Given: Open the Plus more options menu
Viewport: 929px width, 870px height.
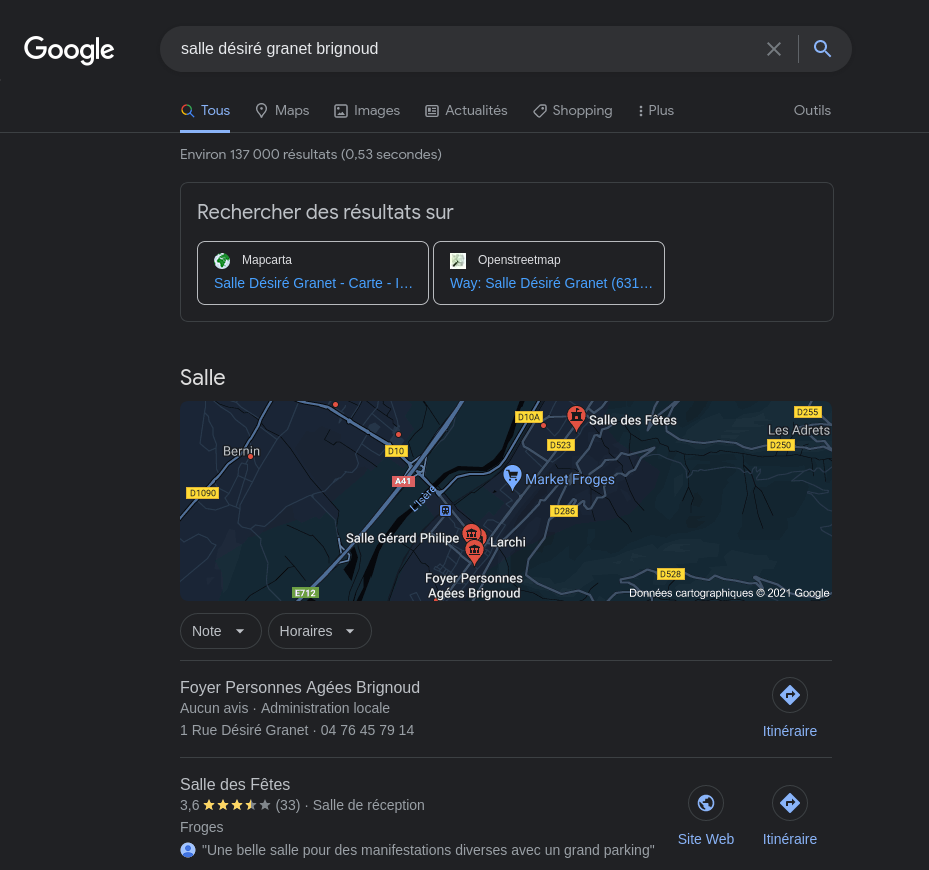Looking at the screenshot, I should 656,111.
